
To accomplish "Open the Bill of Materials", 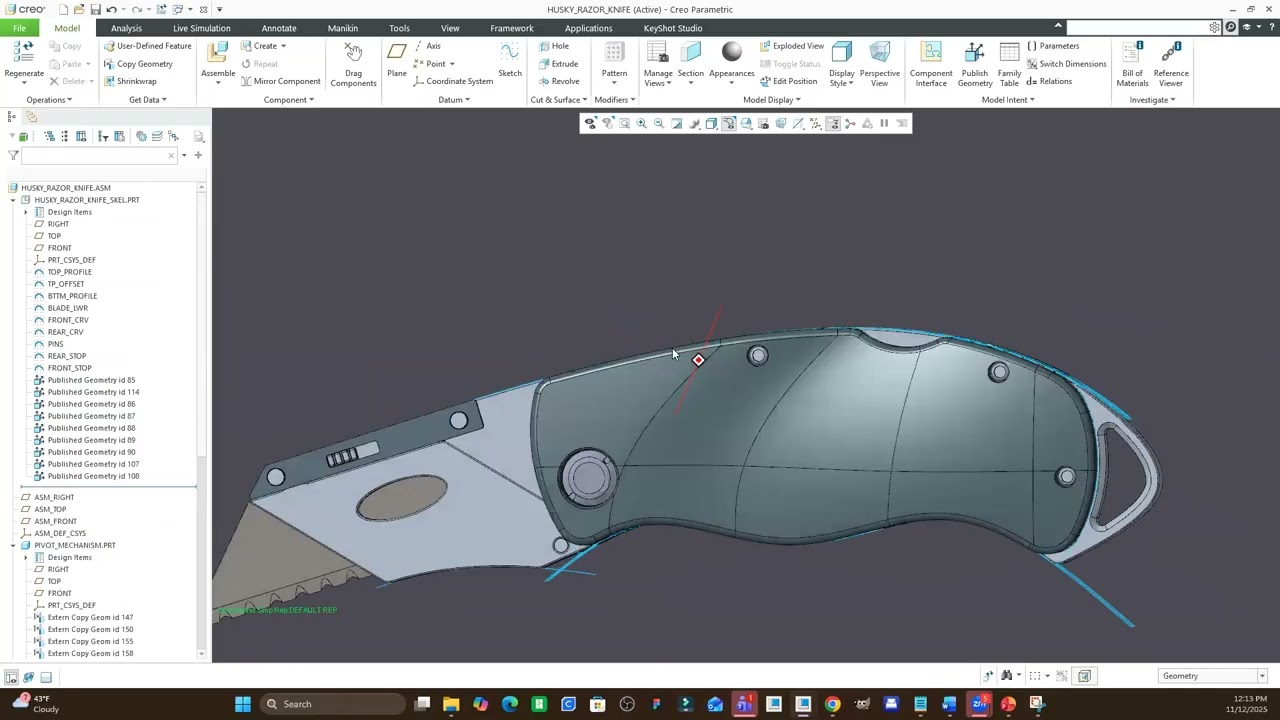I will [1132, 64].
